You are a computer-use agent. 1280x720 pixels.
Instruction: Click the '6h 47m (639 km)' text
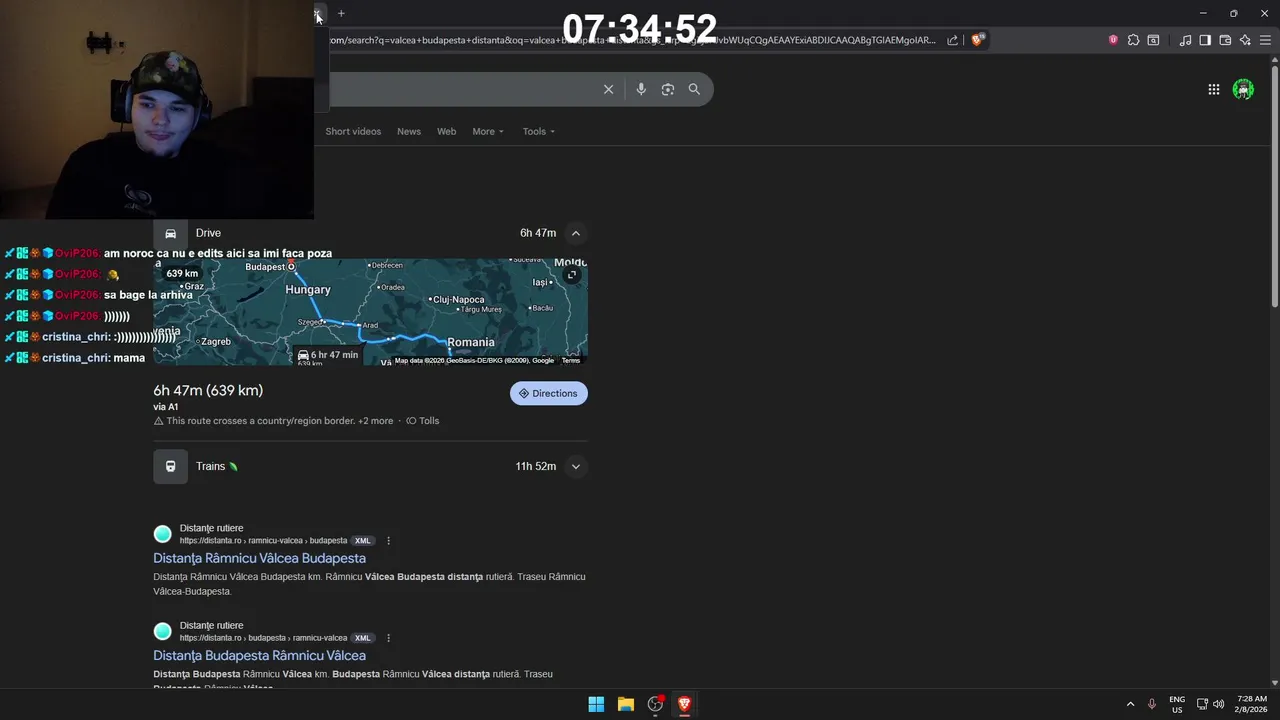(208, 390)
